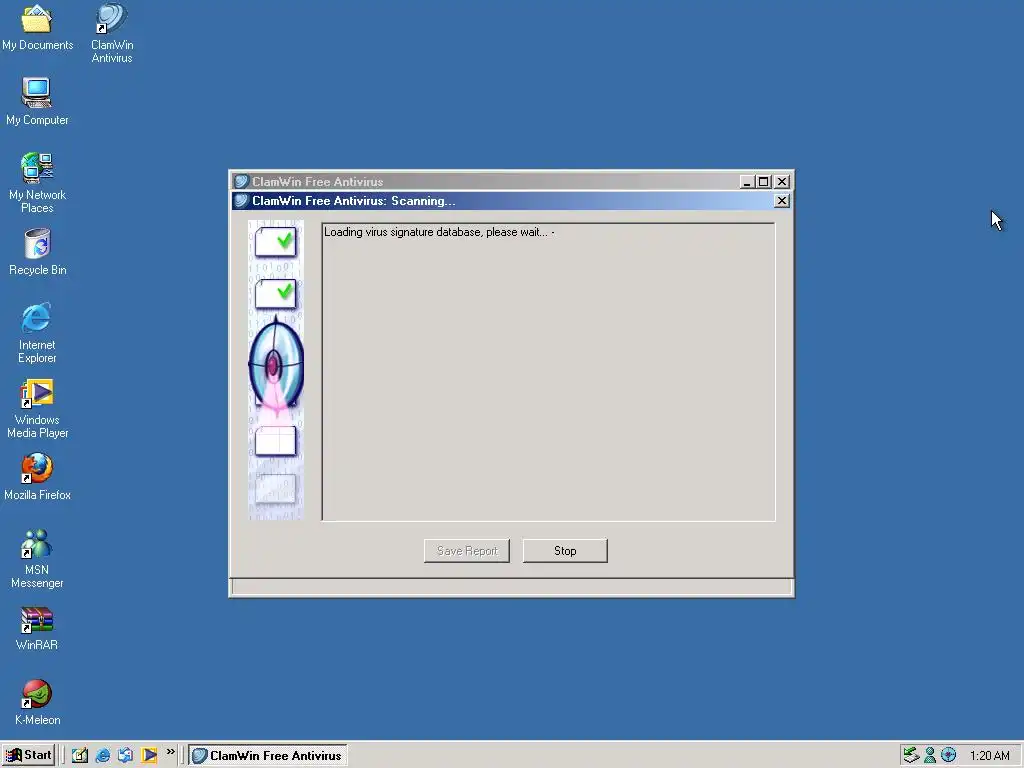Launch Internet Explorer from quick launch

[x=103, y=755]
